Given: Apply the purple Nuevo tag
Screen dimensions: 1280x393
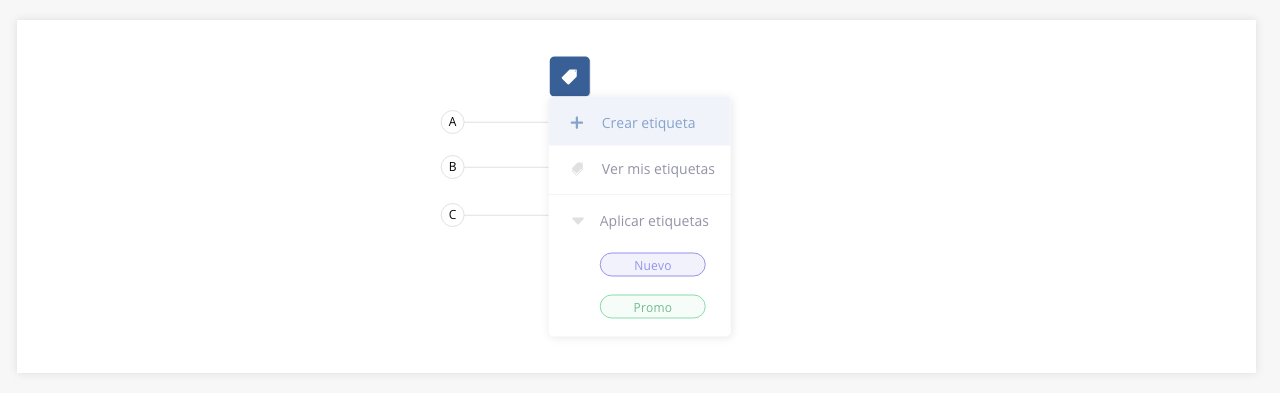Looking at the screenshot, I should (x=652, y=265).
